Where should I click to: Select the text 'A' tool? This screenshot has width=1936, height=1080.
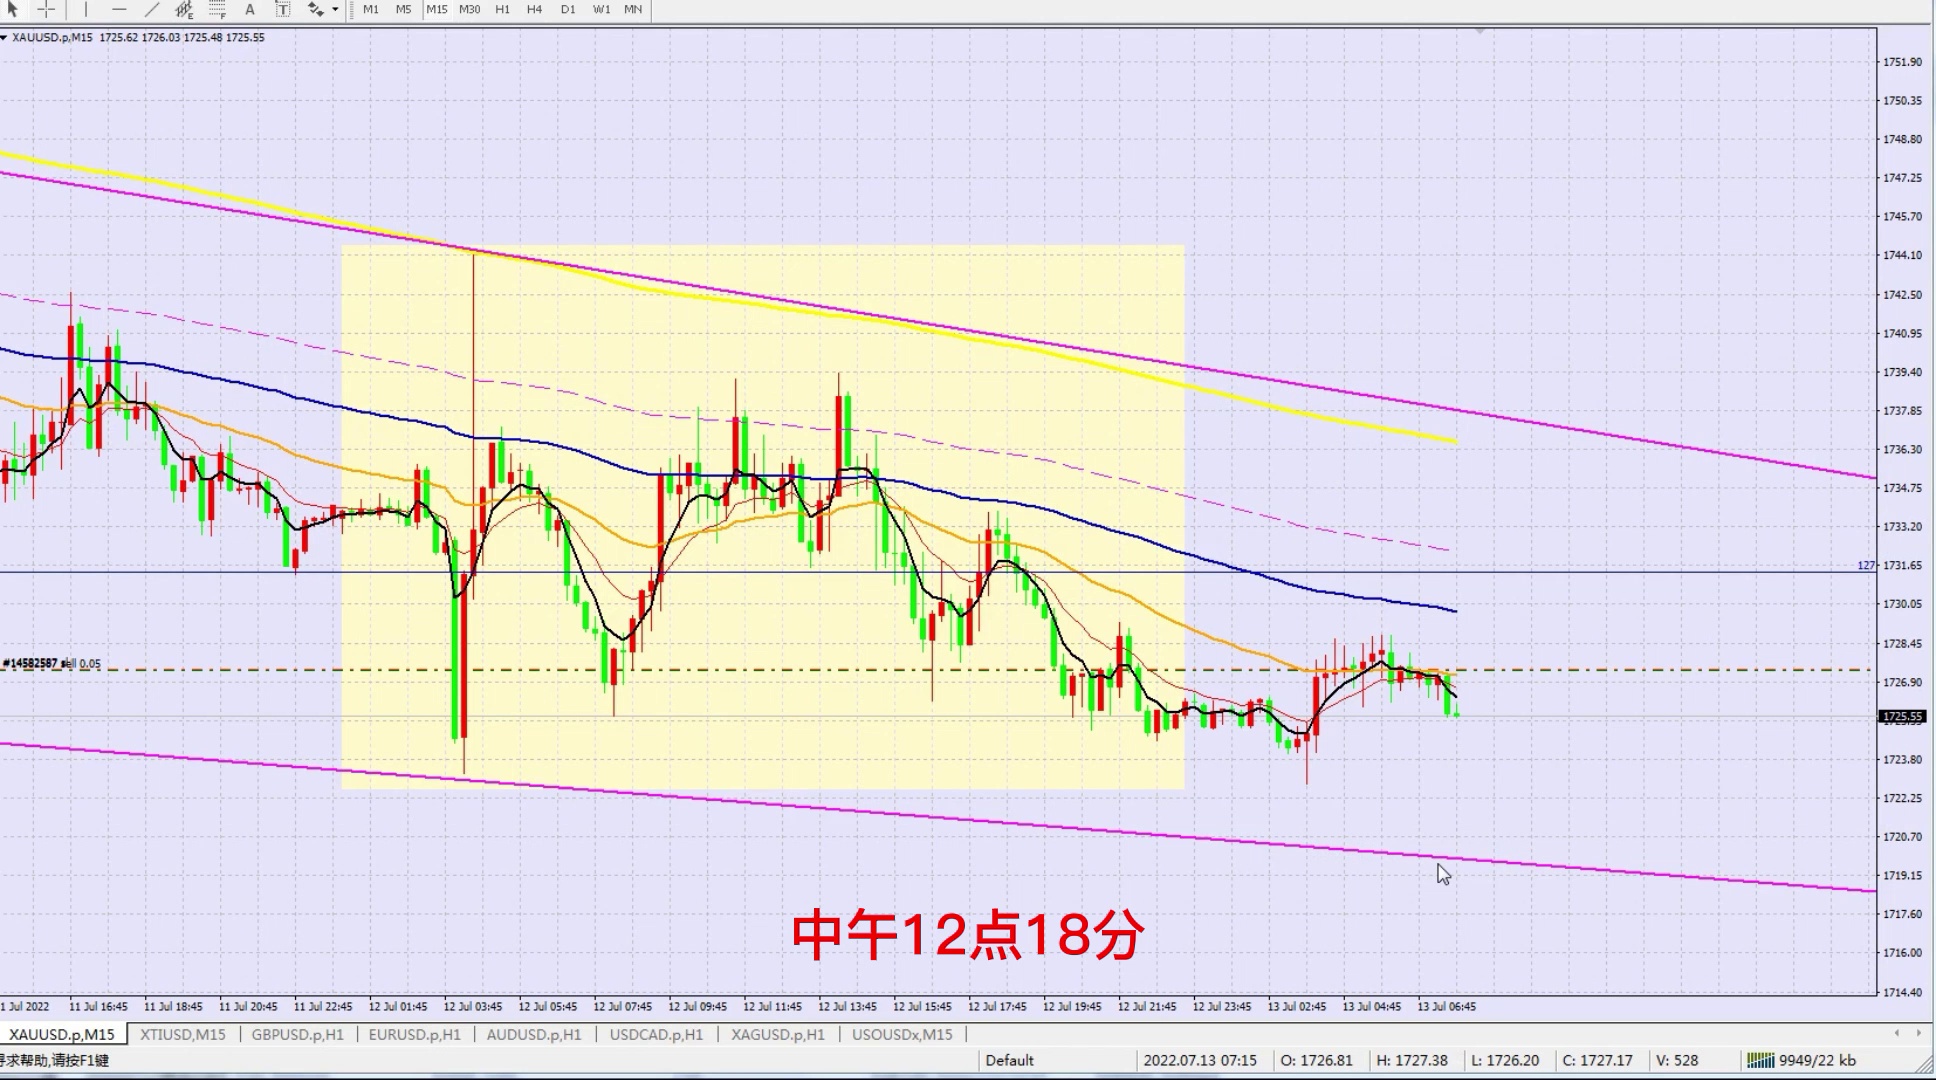click(x=250, y=9)
